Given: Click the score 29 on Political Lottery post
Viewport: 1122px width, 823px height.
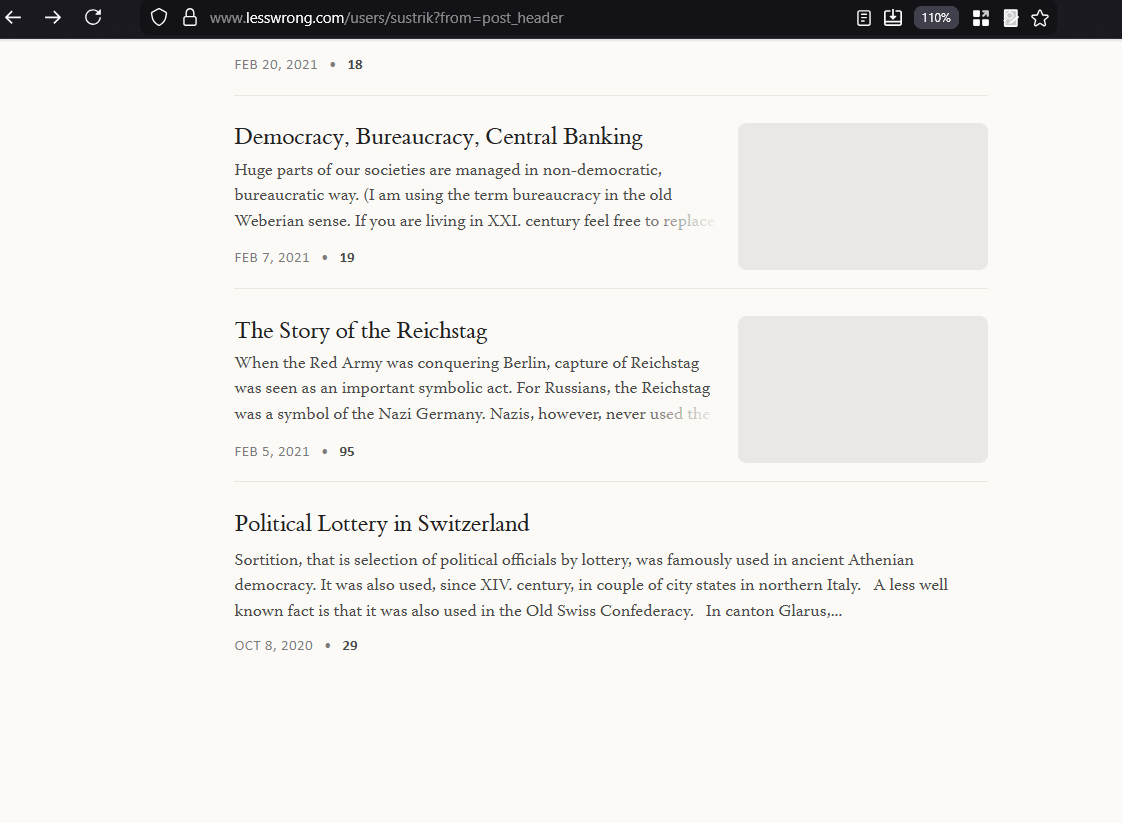Looking at the screenshot, I should 350,646.
